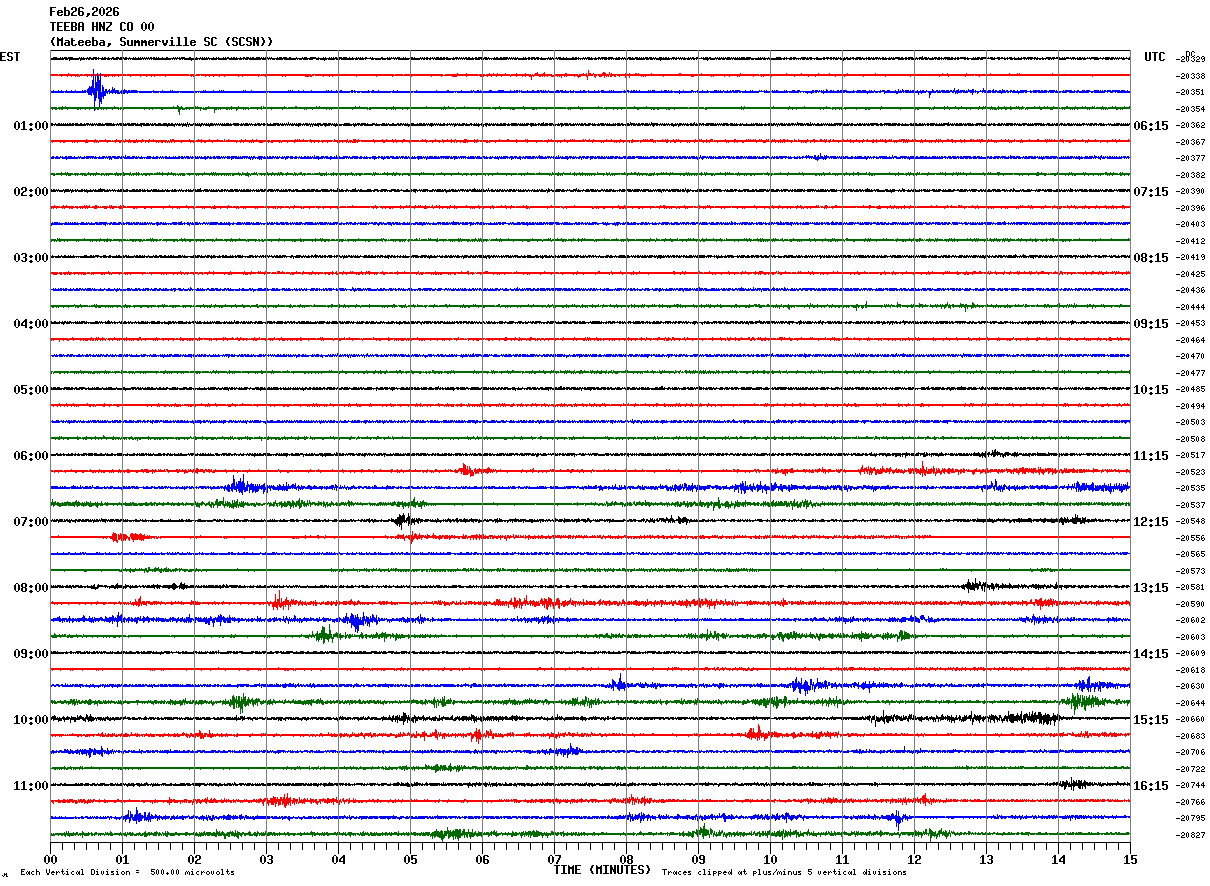Click the DC offset value "-20517"

[1191, 455]
